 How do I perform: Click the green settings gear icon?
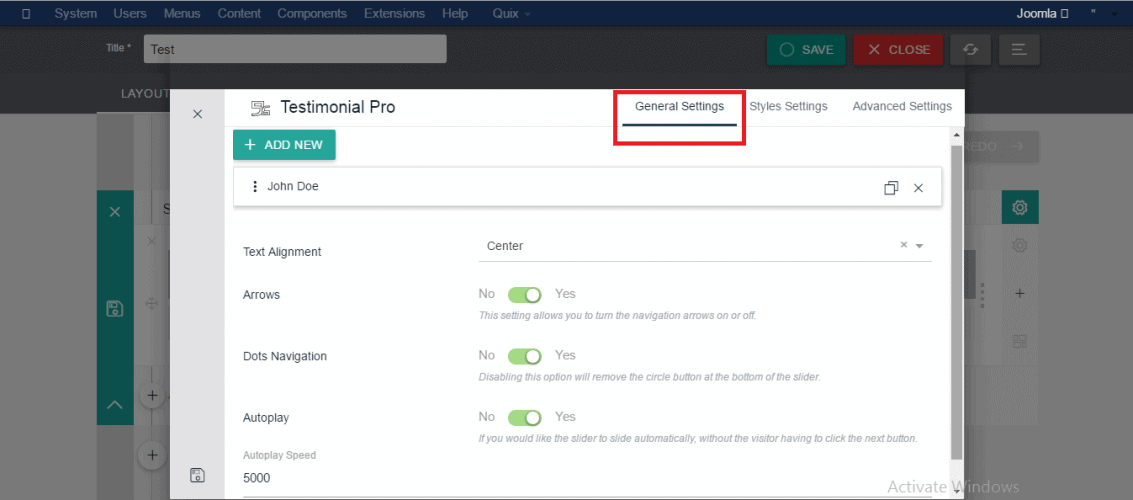point(1020,207)
